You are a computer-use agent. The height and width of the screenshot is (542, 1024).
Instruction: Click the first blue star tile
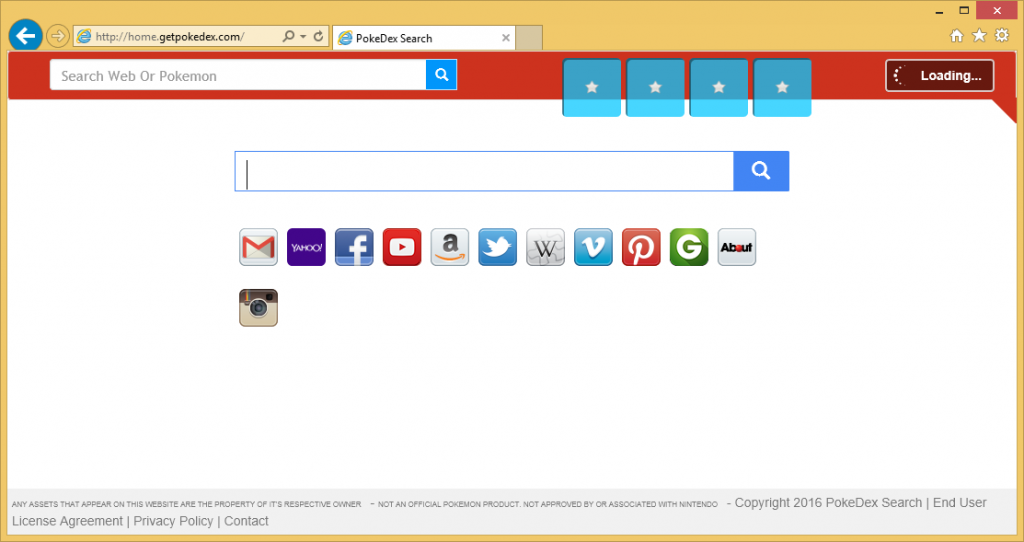coord(592,88)
